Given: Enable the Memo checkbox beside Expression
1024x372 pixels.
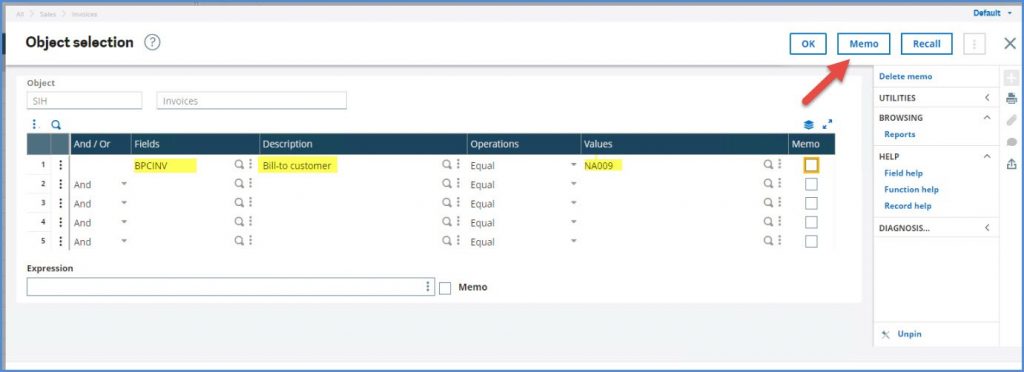Looking at the screenshot, I should point(445,288).
